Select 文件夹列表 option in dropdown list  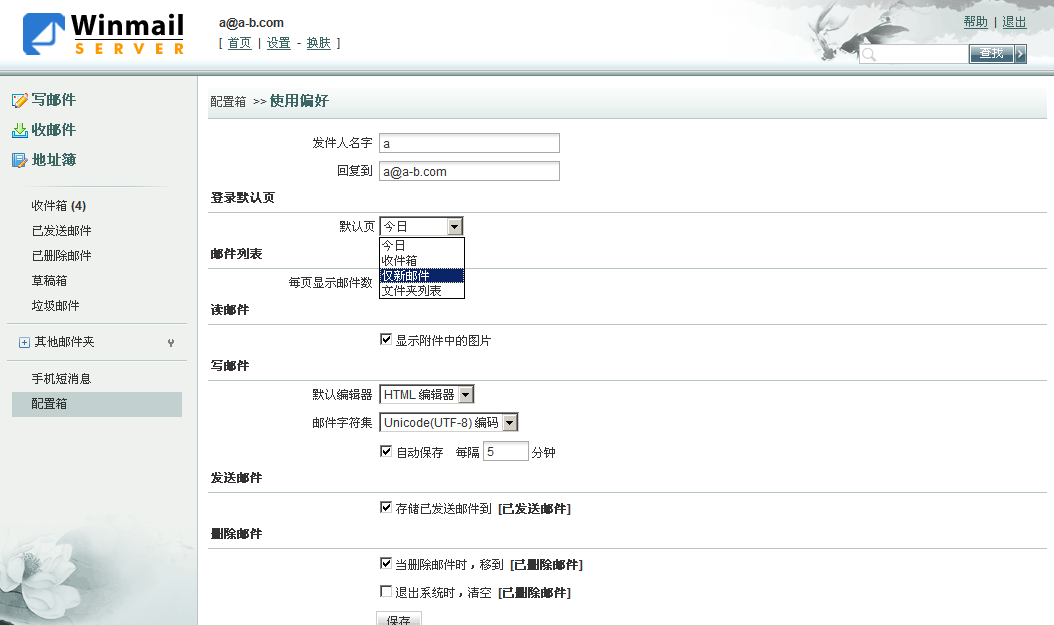pyautogui.click(x=421, y=290)
